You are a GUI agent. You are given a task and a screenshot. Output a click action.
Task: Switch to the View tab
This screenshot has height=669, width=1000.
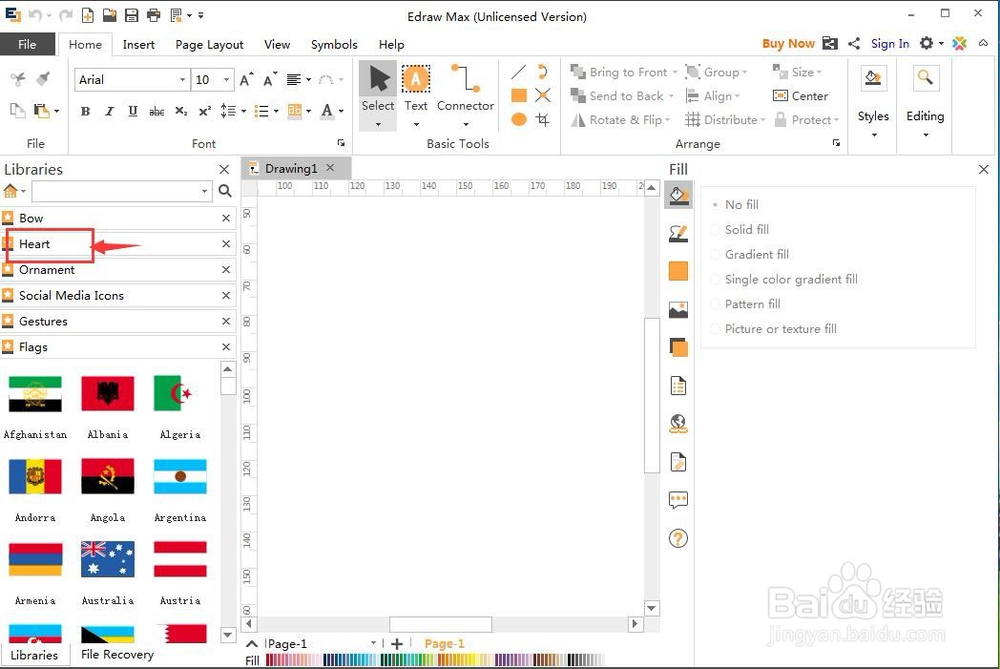(277, 45)
